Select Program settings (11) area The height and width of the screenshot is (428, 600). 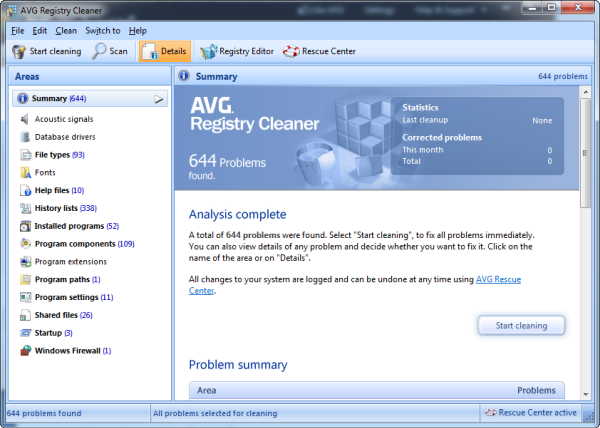point(74,297)
